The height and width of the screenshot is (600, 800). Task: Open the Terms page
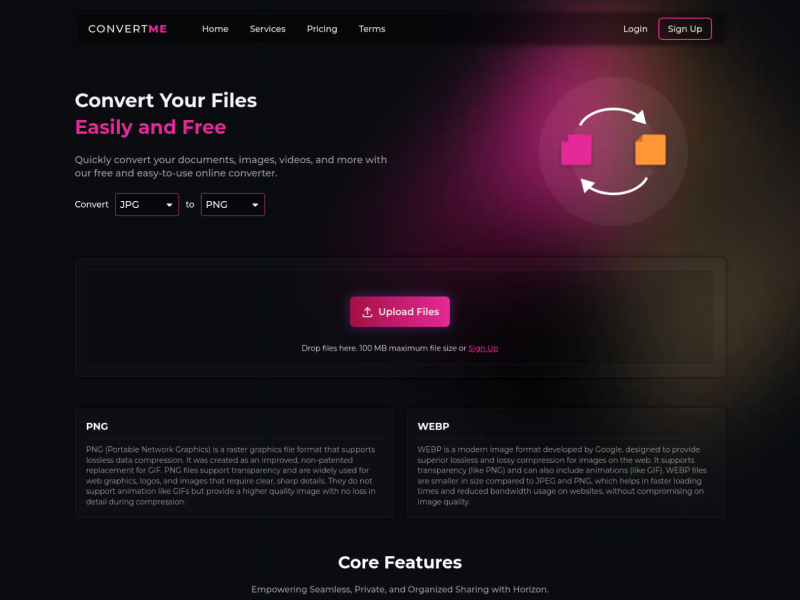pyautogui.click(x=372, y=29)
